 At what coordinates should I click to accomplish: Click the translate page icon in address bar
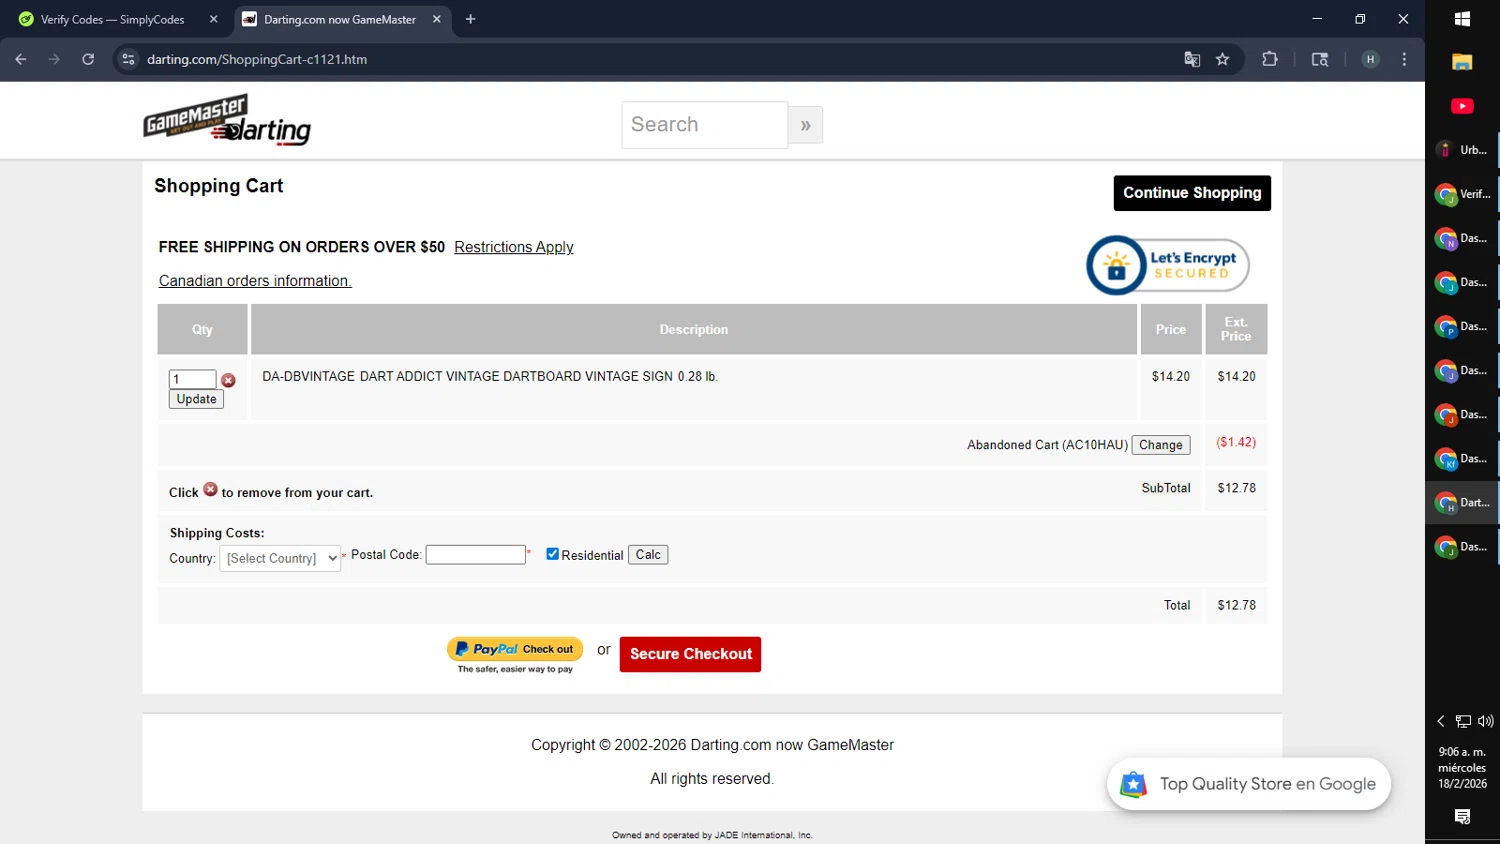click(1192, 59)
